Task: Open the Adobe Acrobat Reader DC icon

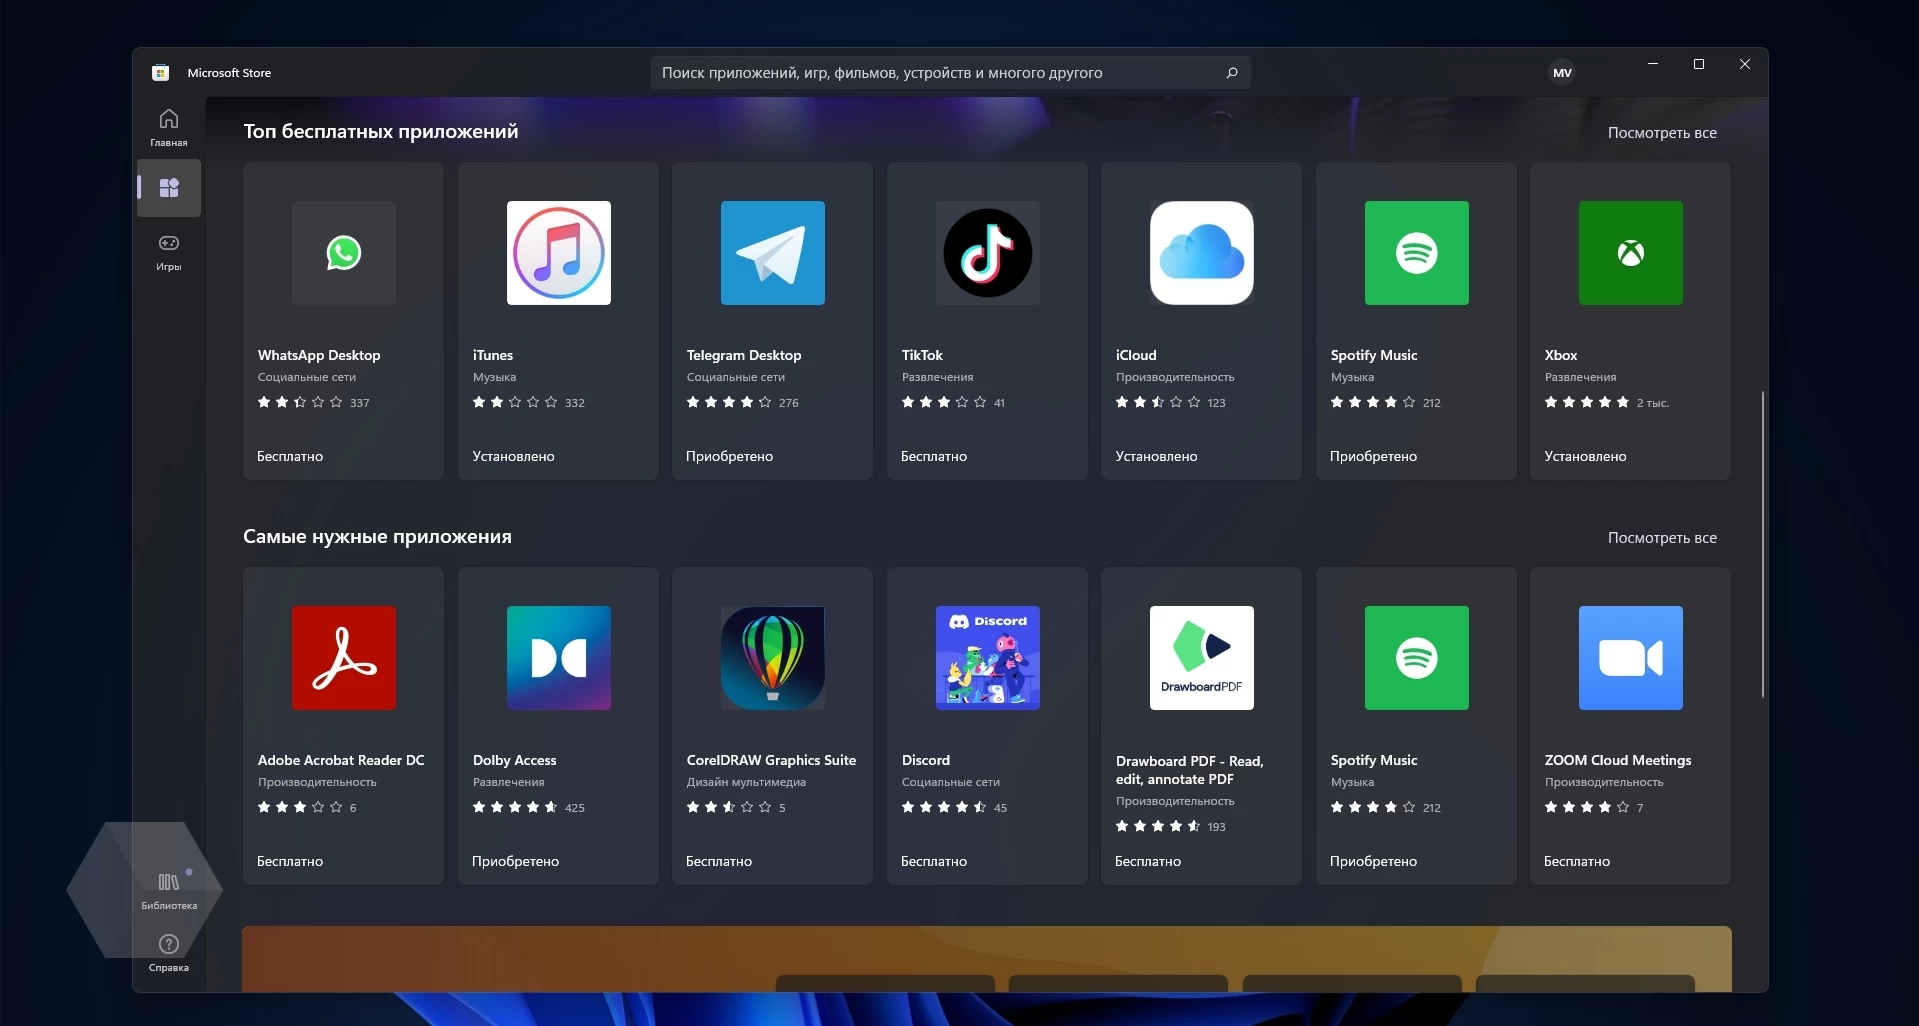Action: 343,658
